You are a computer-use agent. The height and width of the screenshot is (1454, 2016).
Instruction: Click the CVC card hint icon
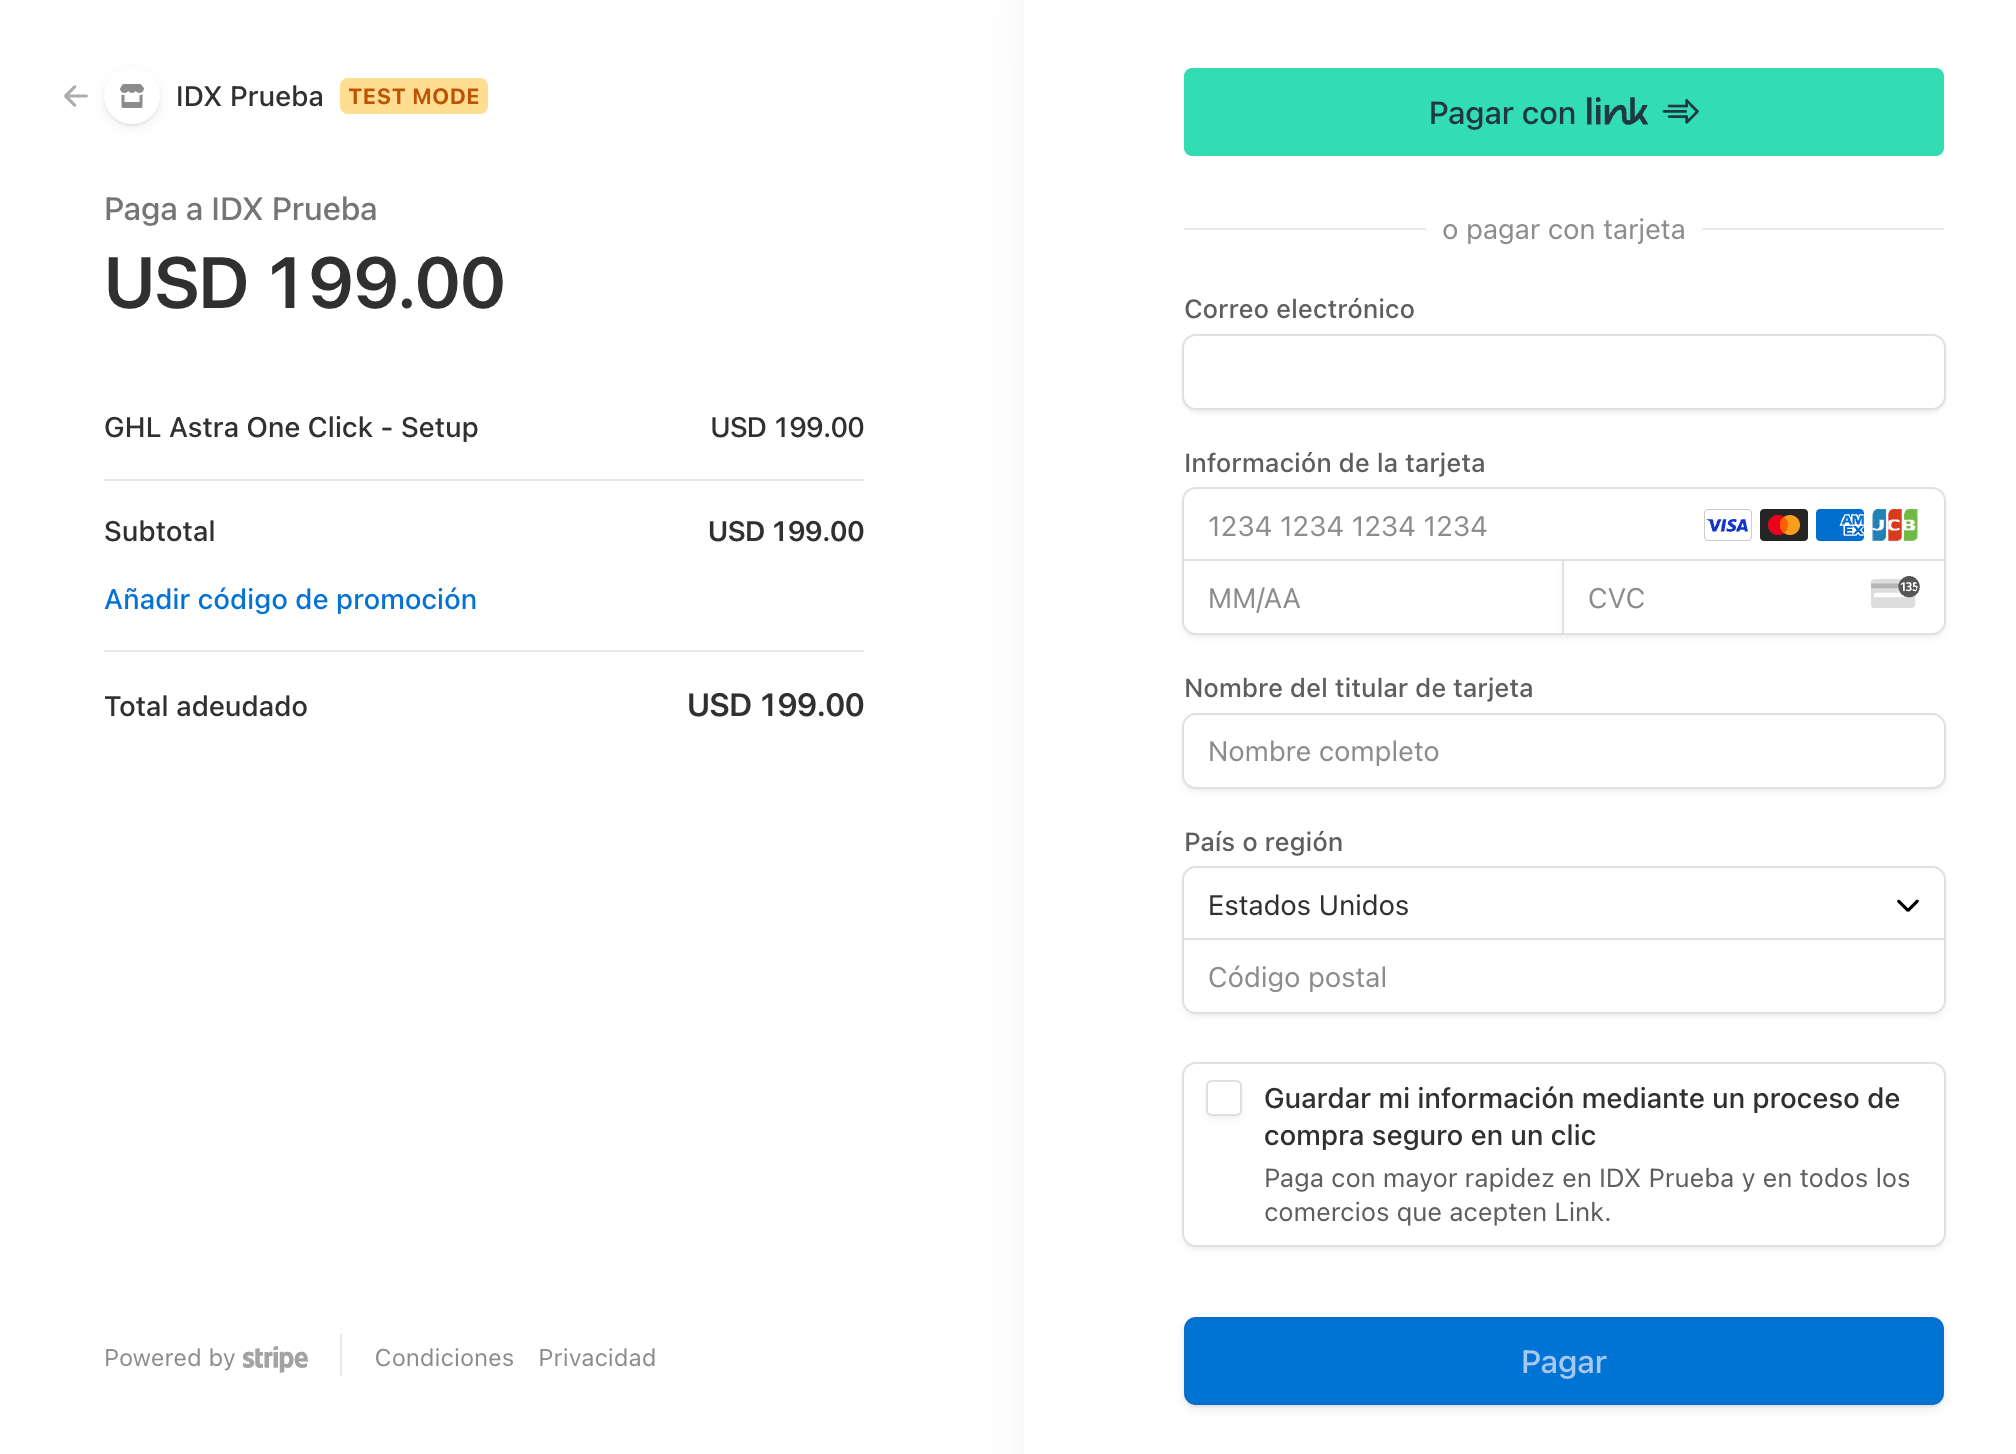click(1894, 593)
